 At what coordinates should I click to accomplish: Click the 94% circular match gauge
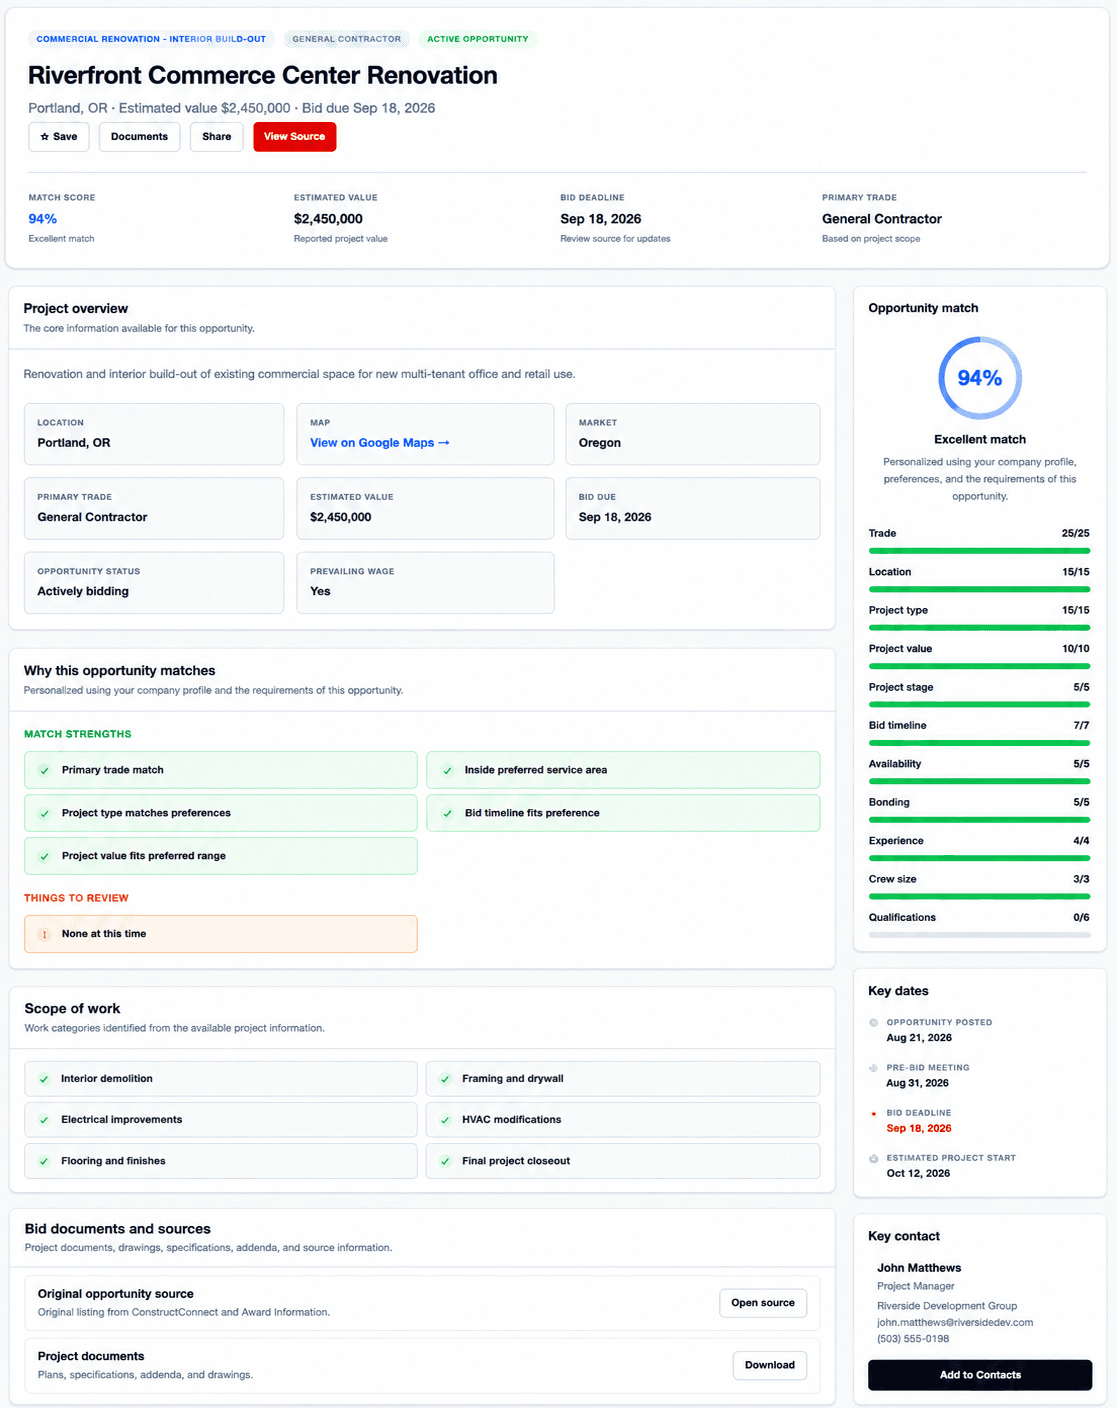point(980,378)
